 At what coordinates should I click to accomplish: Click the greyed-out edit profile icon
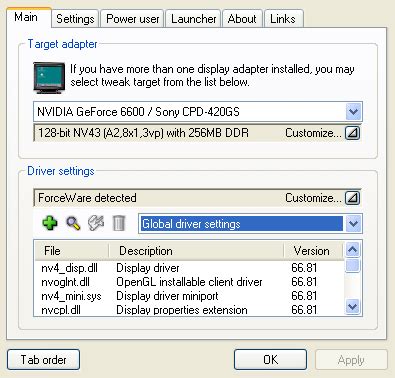tap(96, 223)
